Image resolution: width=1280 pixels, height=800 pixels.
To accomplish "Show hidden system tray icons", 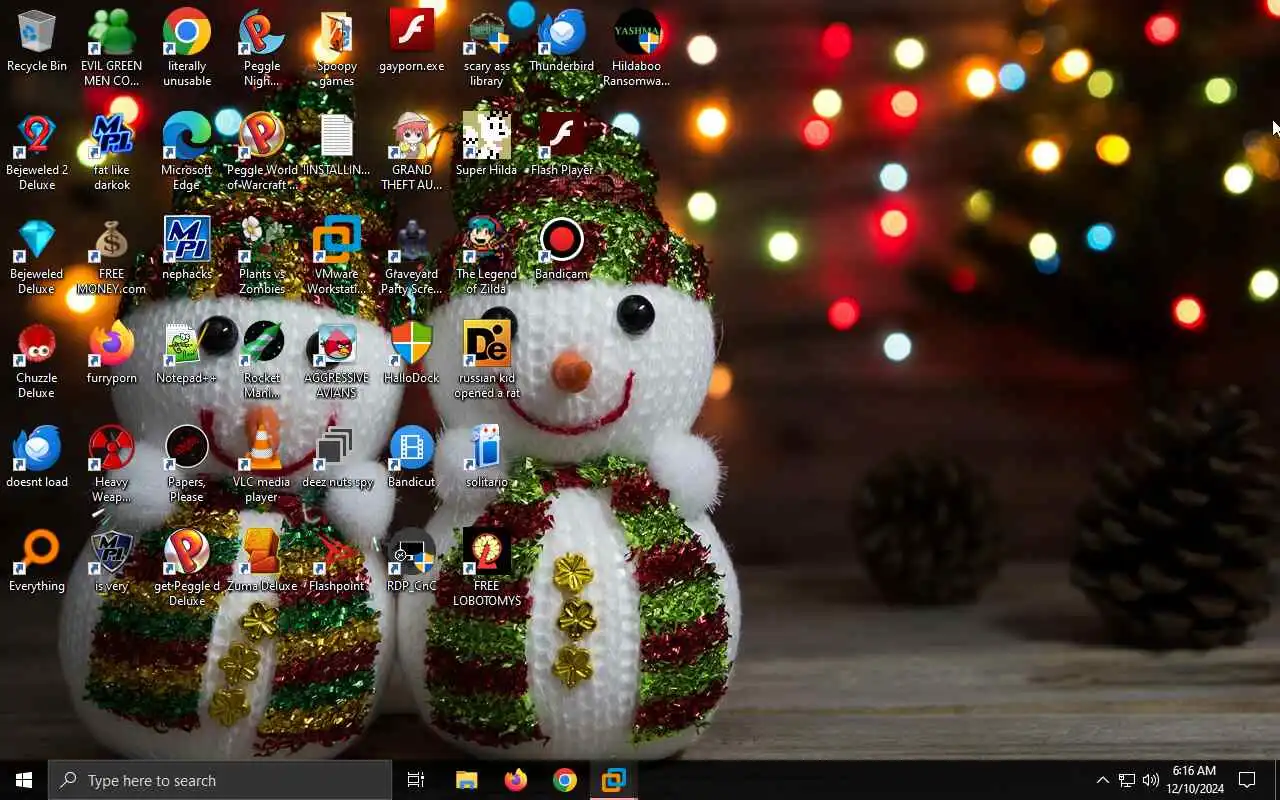I will (1102, 780).
